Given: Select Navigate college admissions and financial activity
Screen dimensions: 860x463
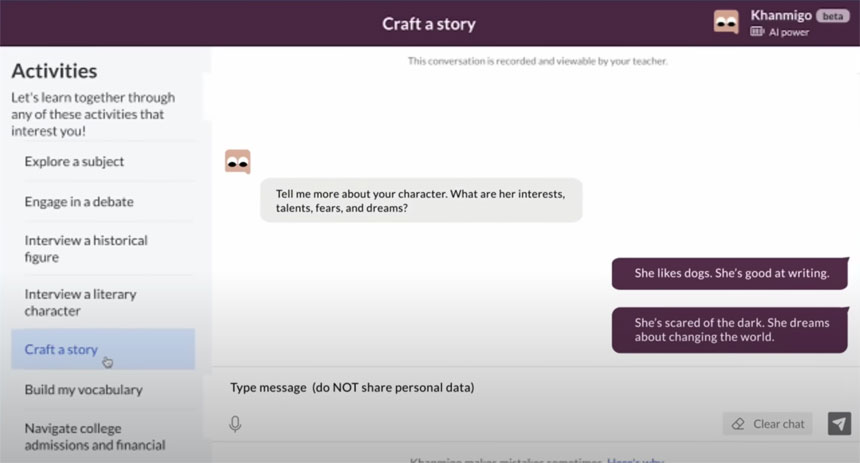Looking at the screenshot, I should (95, 436).
